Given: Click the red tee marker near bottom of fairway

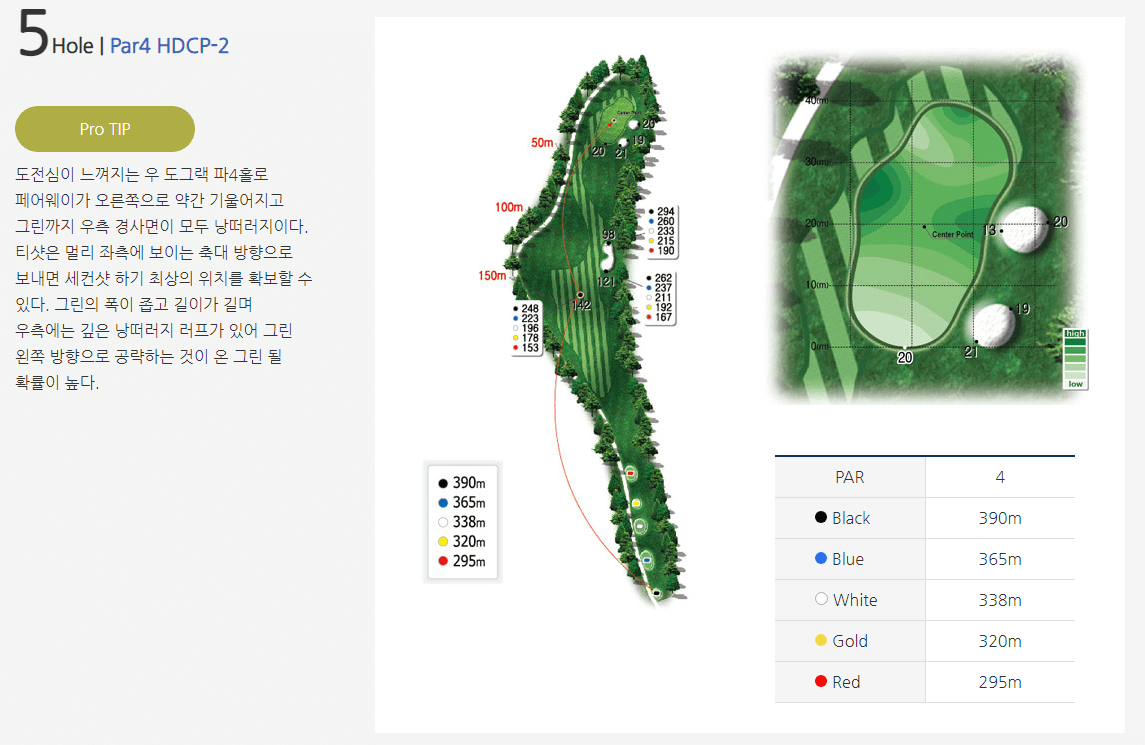Looking at the screenshot, I should pyautogui.click(x=630, y=473).
